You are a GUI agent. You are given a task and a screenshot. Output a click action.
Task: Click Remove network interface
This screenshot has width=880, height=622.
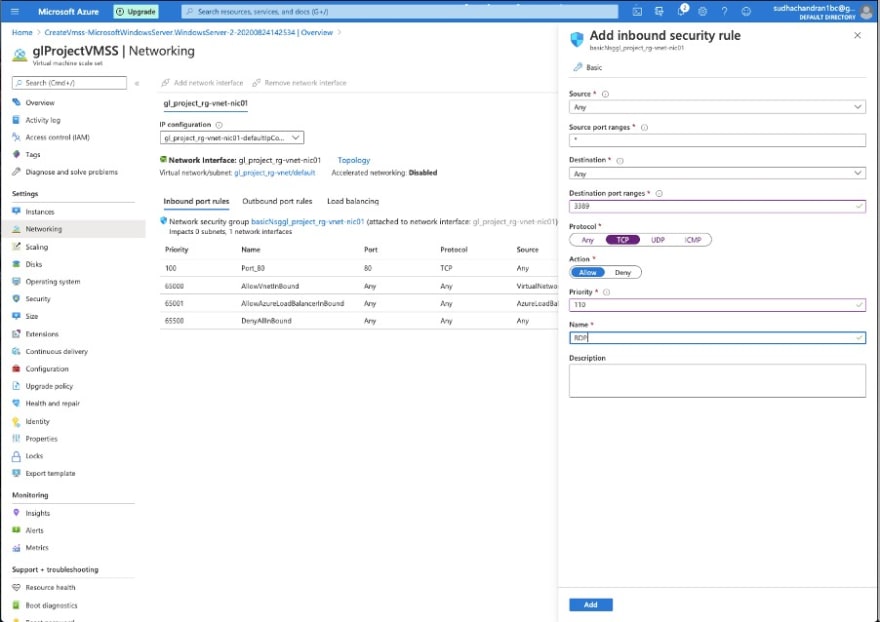(x=299, y=83)
